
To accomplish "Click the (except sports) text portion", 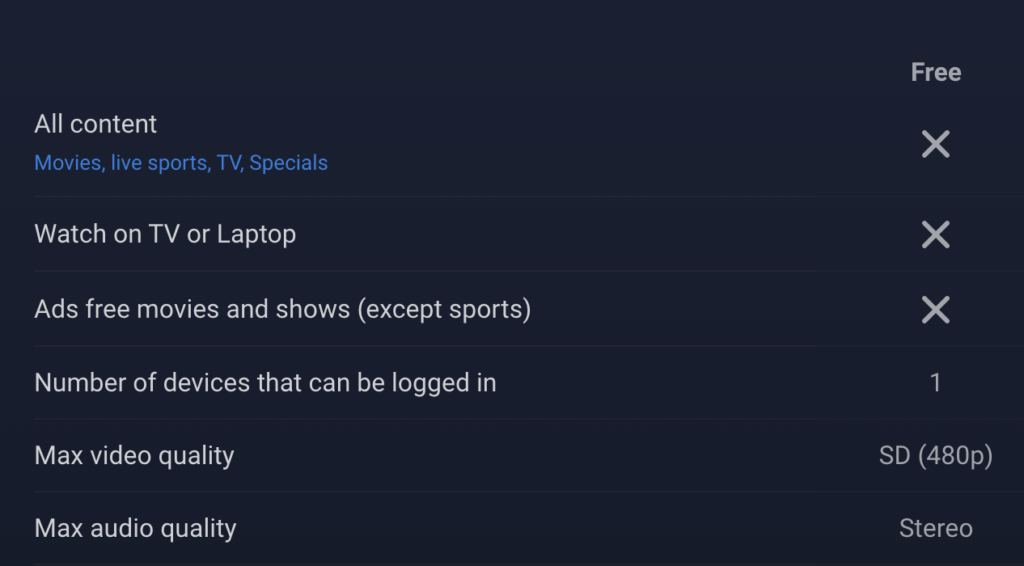I will [444, 309].
